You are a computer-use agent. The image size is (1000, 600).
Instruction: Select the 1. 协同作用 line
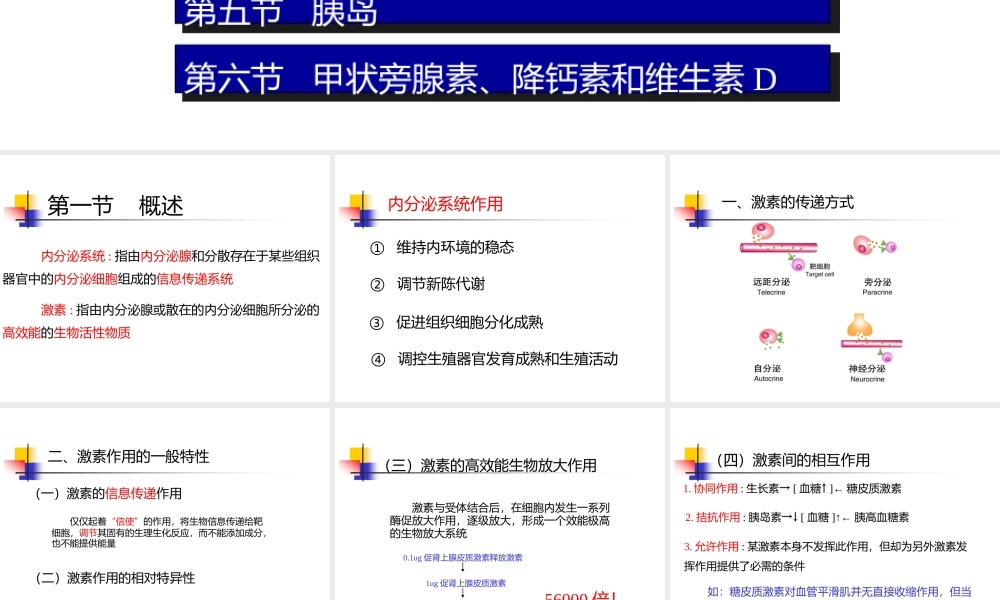[x=792, y=488]
